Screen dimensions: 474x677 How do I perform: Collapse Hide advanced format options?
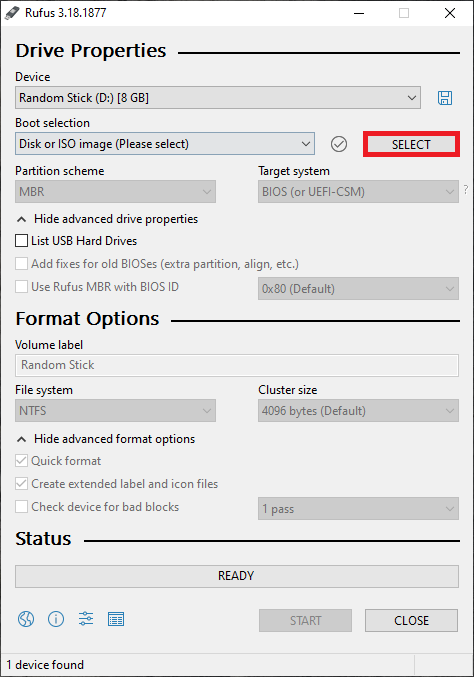point(106,439)
